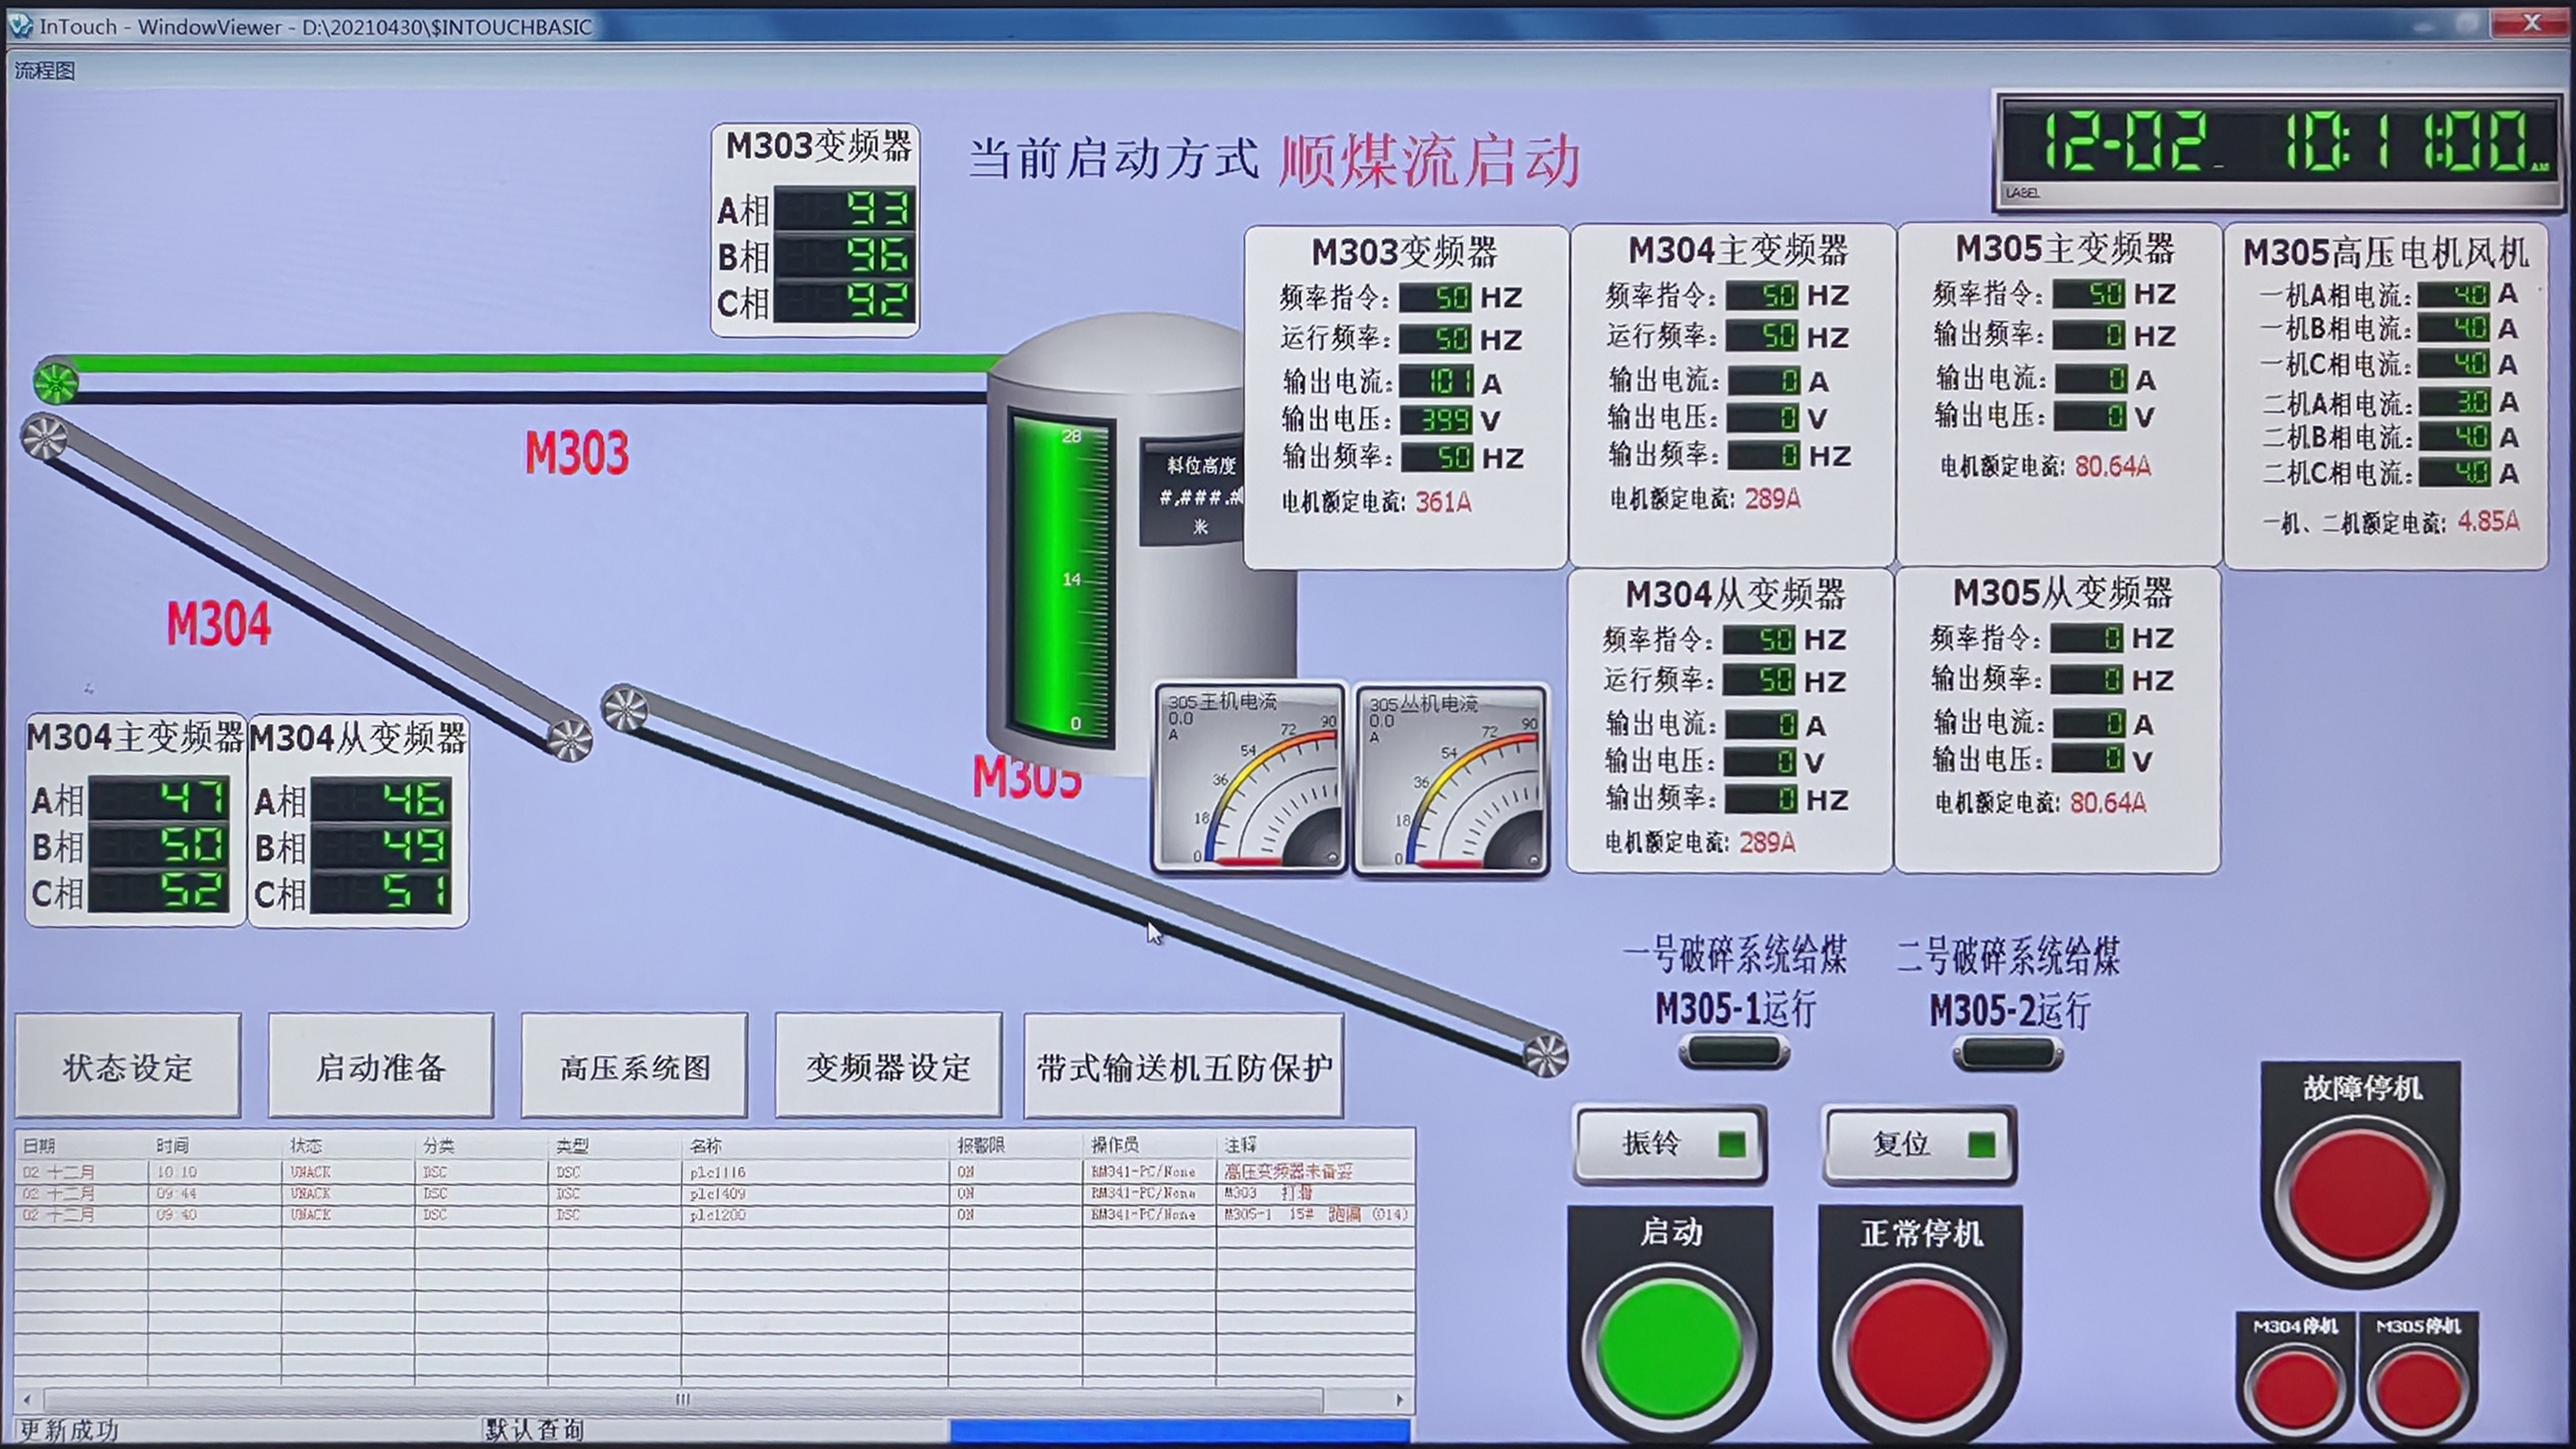This screenshot has height=1449, width=2576.
Task: Open the 变频器设定 settings page
Action: pyautogui.click(x=888, y=1066)
